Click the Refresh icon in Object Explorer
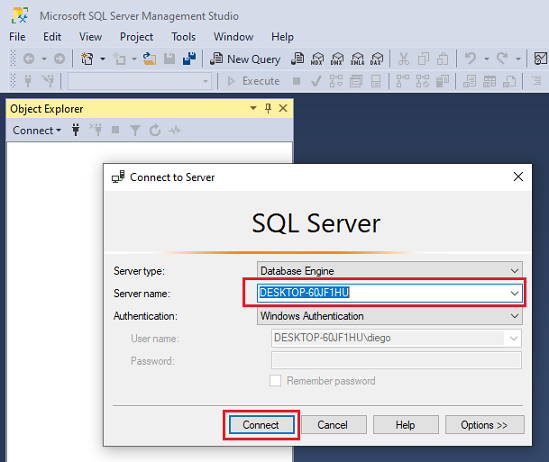Viewport: 549px width, 462px height. 155,130
